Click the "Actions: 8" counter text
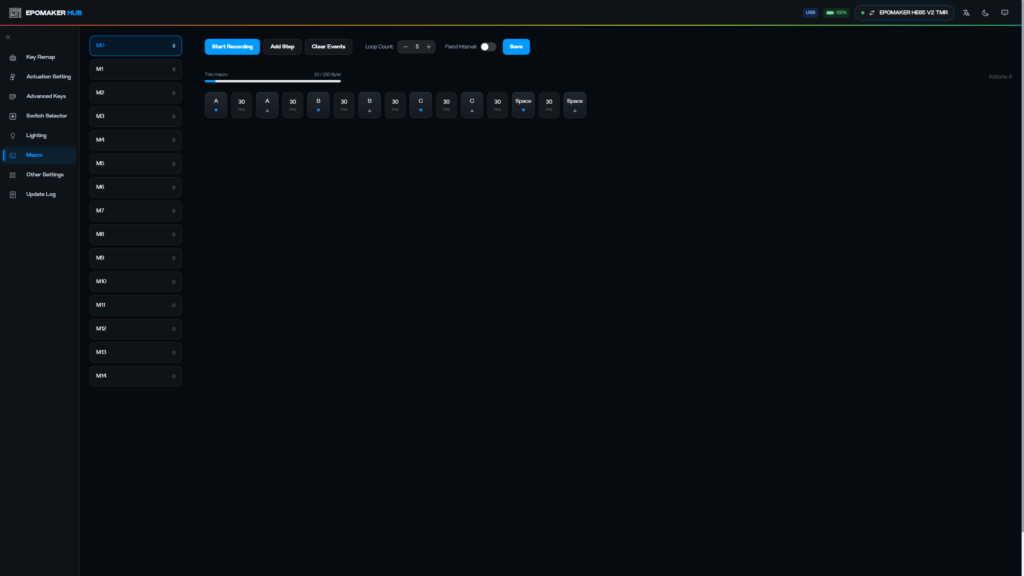Viewport: 1024px width, 576px height. (1000, 76)
